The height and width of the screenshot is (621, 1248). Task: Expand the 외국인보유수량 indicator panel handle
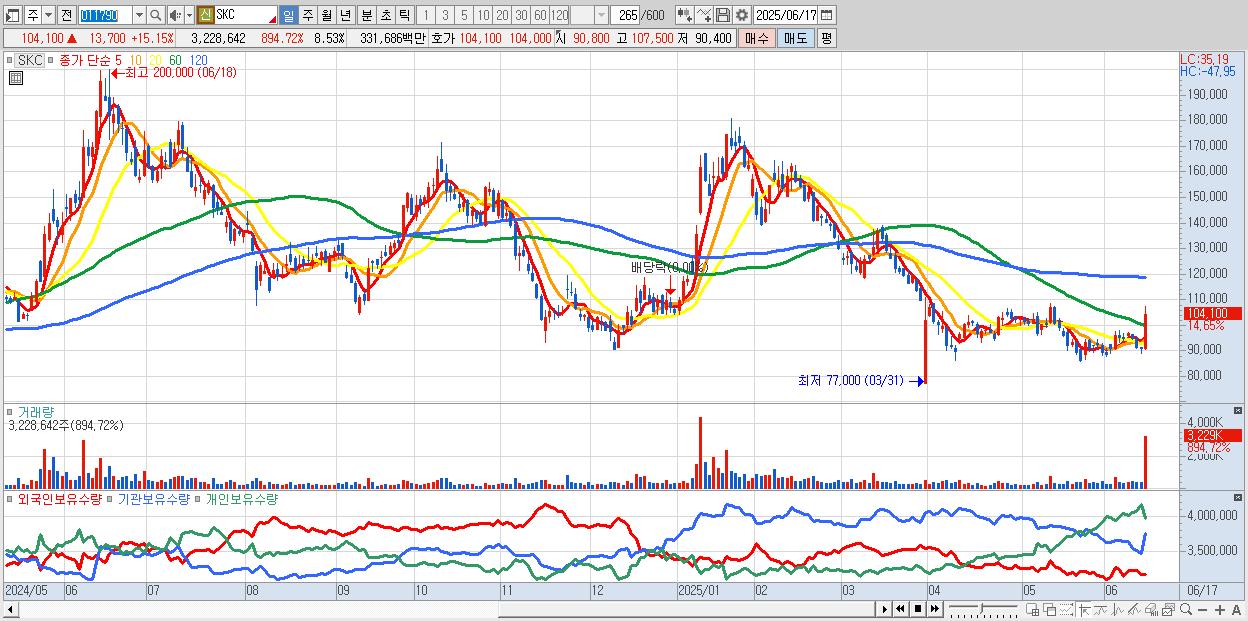(x=11, y=498)
